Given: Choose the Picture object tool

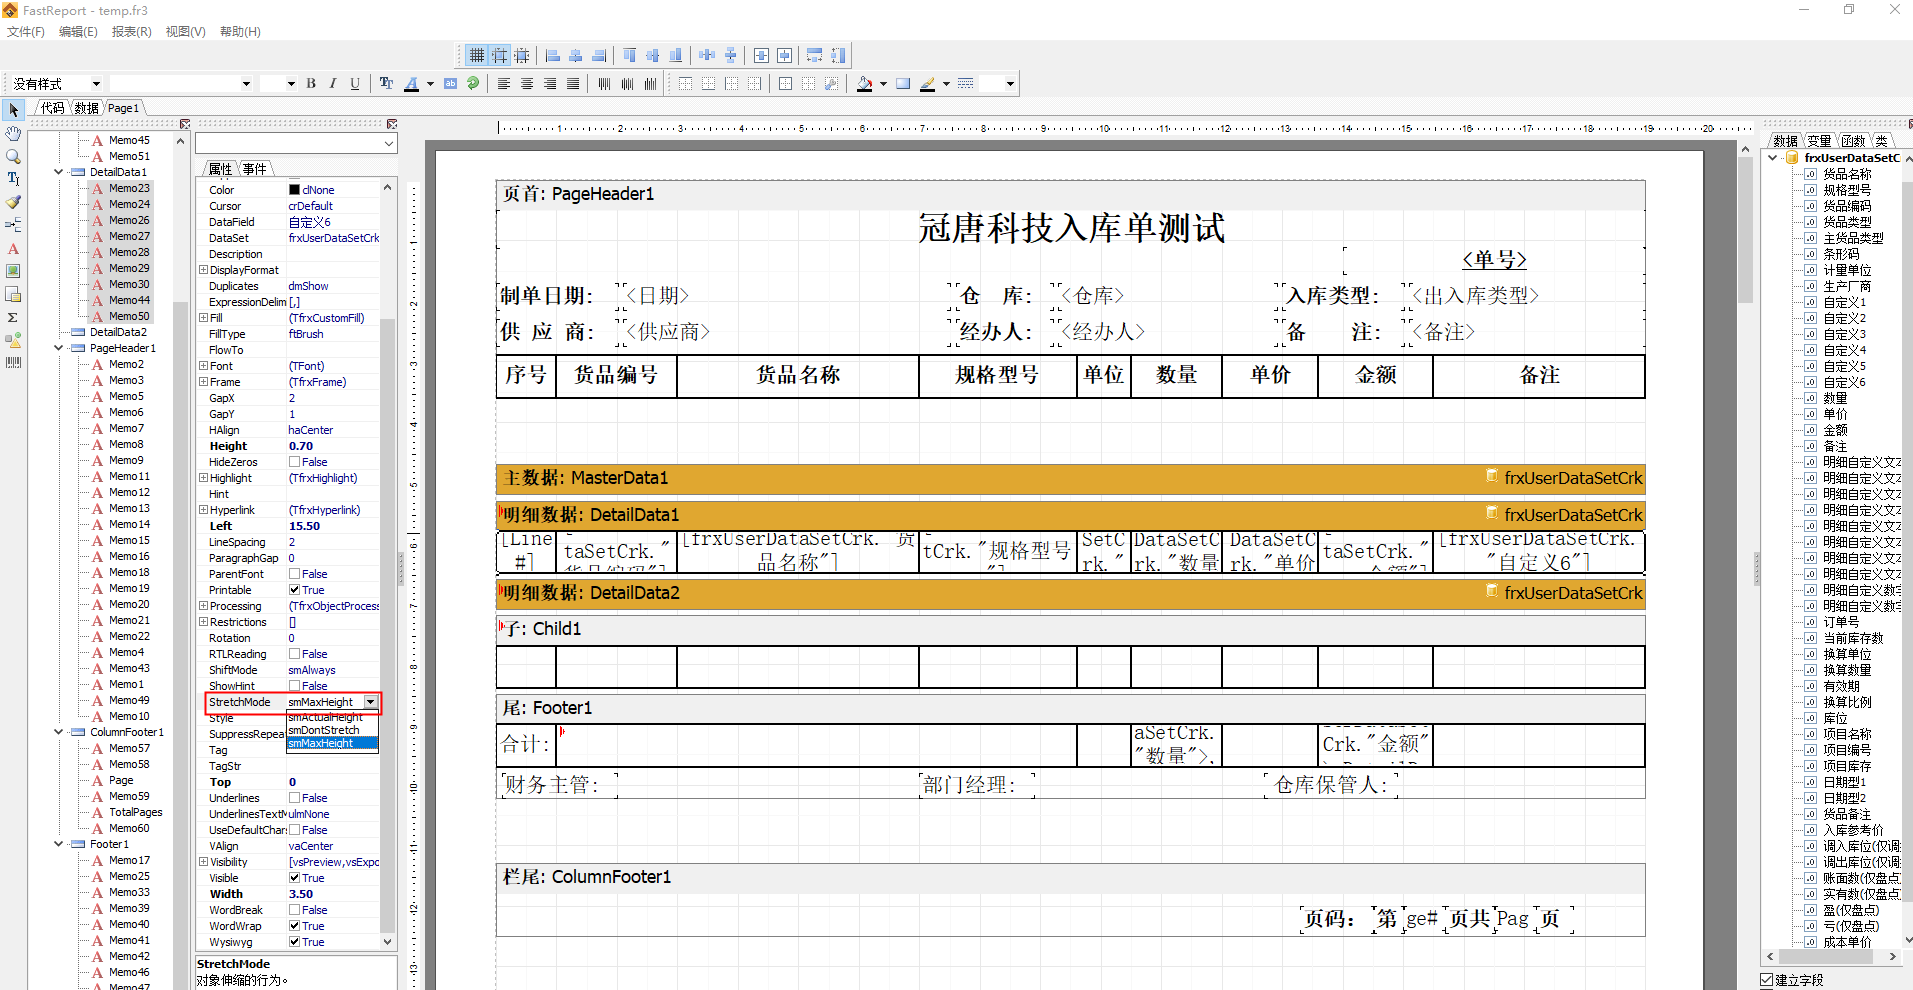Looking at the screenshot, I should pyautogui.click(x=13, y=271).
